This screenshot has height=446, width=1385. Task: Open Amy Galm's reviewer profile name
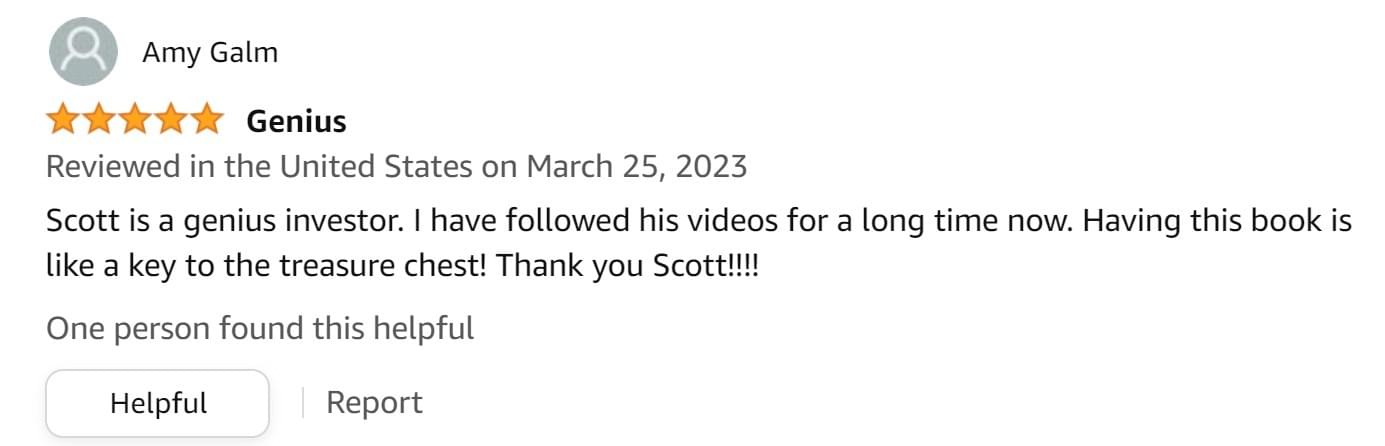point(210,52)
